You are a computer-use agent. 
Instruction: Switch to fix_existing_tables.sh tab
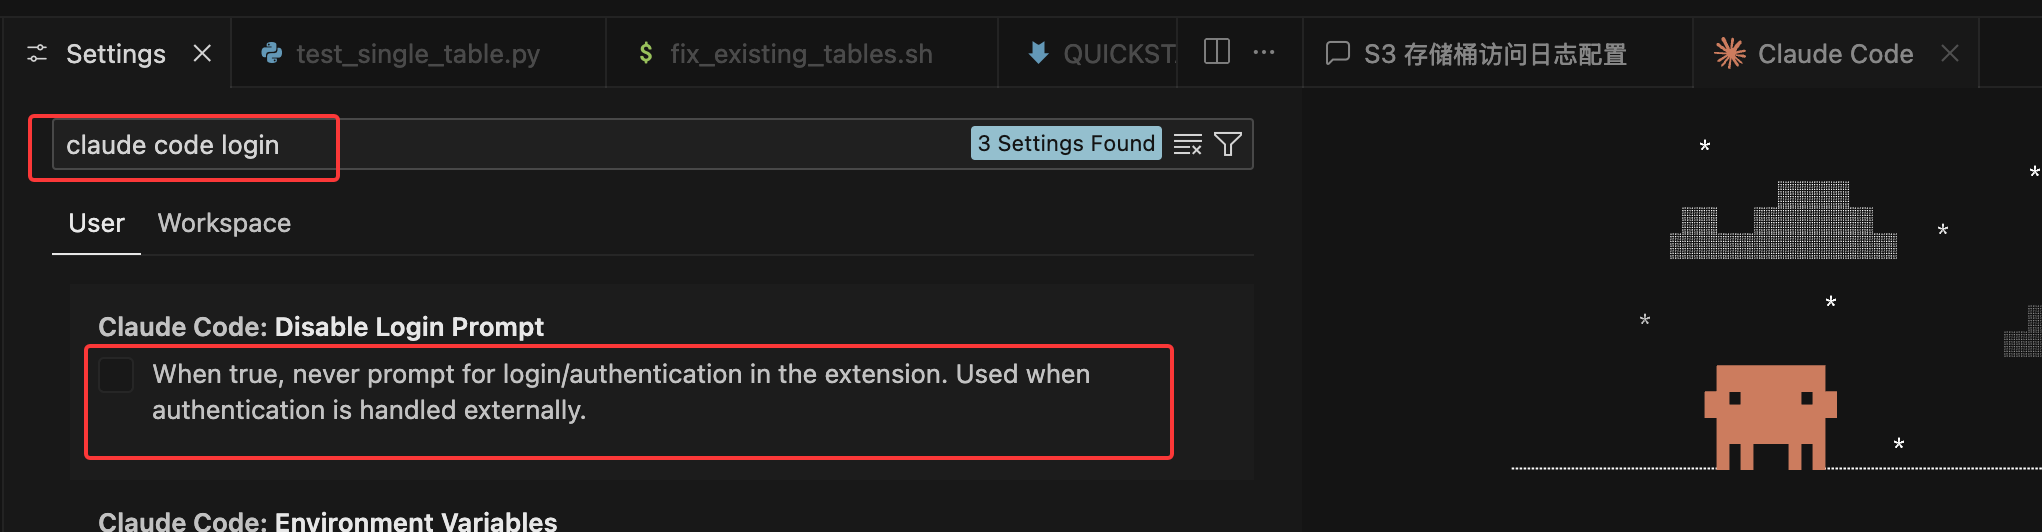(800, 54)
